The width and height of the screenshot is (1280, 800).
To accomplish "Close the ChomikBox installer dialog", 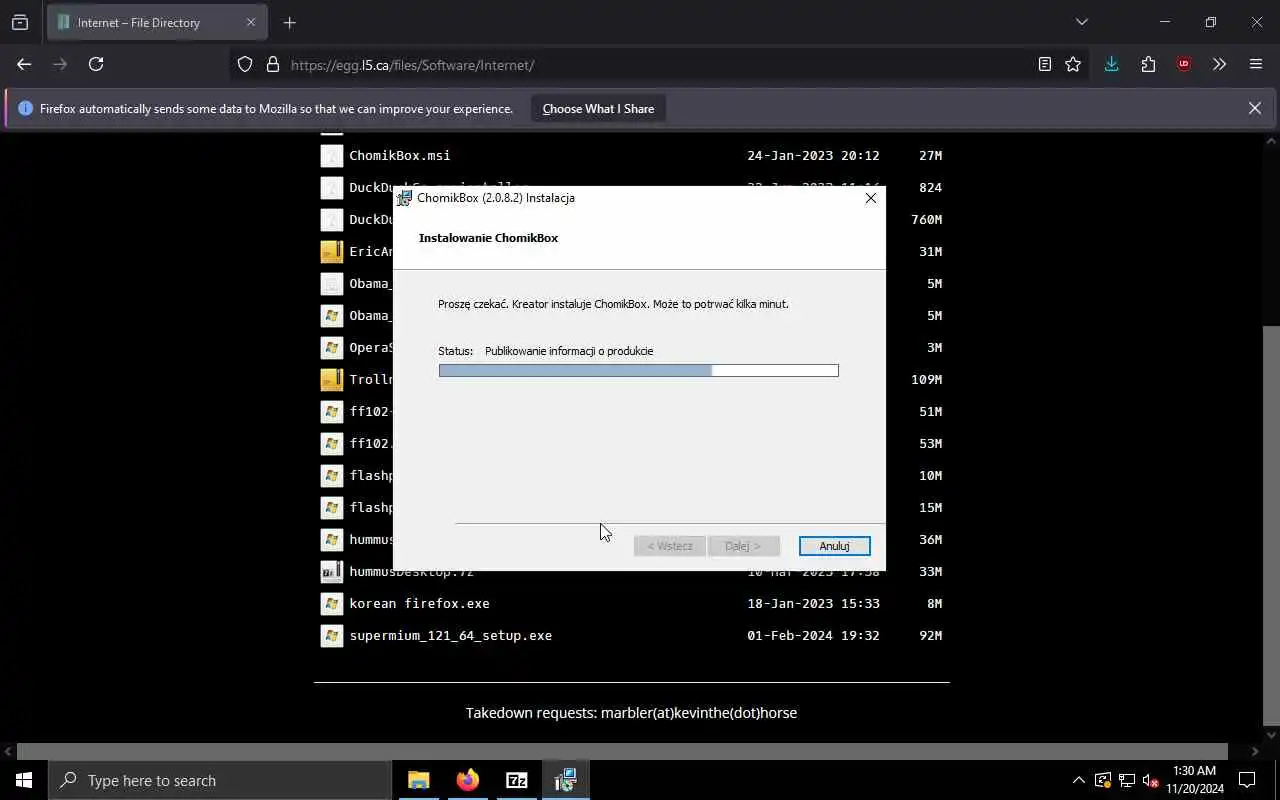I will 870,198.
